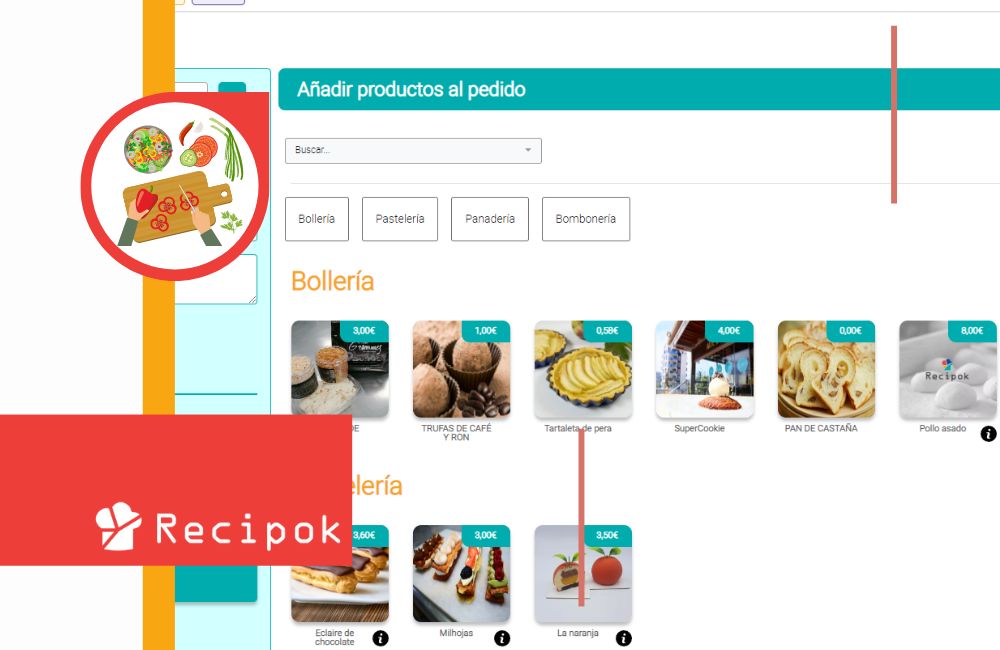This screenshot has width=1000, height=650.
Task: Open the Panadería category
Action: click(490, 219)
